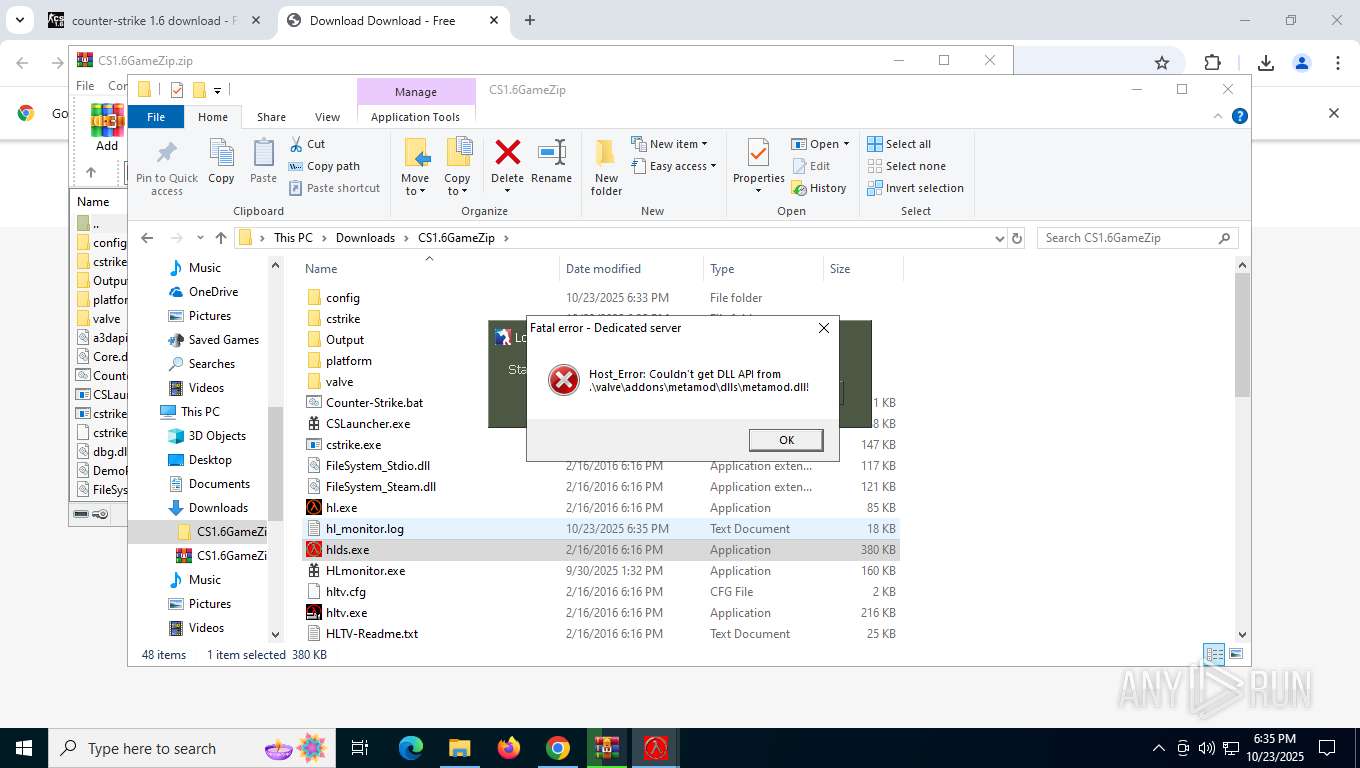Go up one folder level arrow
The width and height of the screenshot is (1360, 768).
221,238
